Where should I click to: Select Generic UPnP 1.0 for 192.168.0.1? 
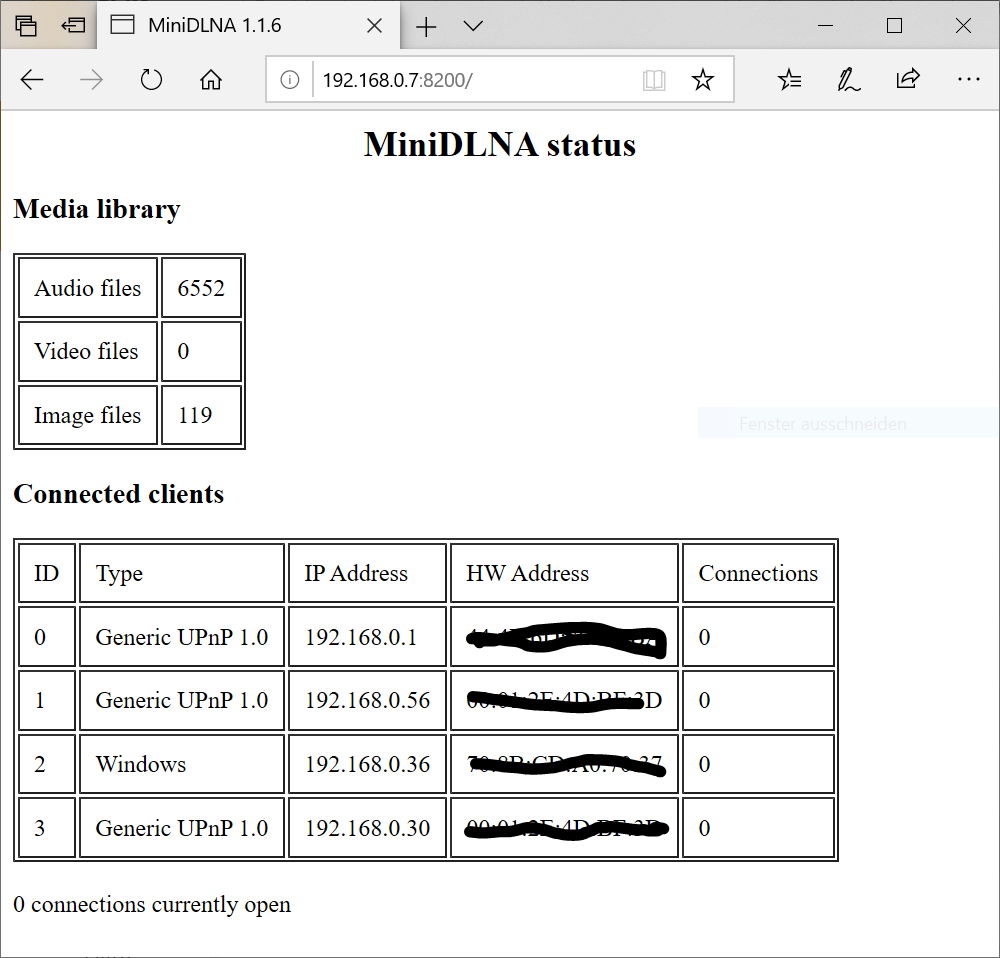tap(182, 637)
